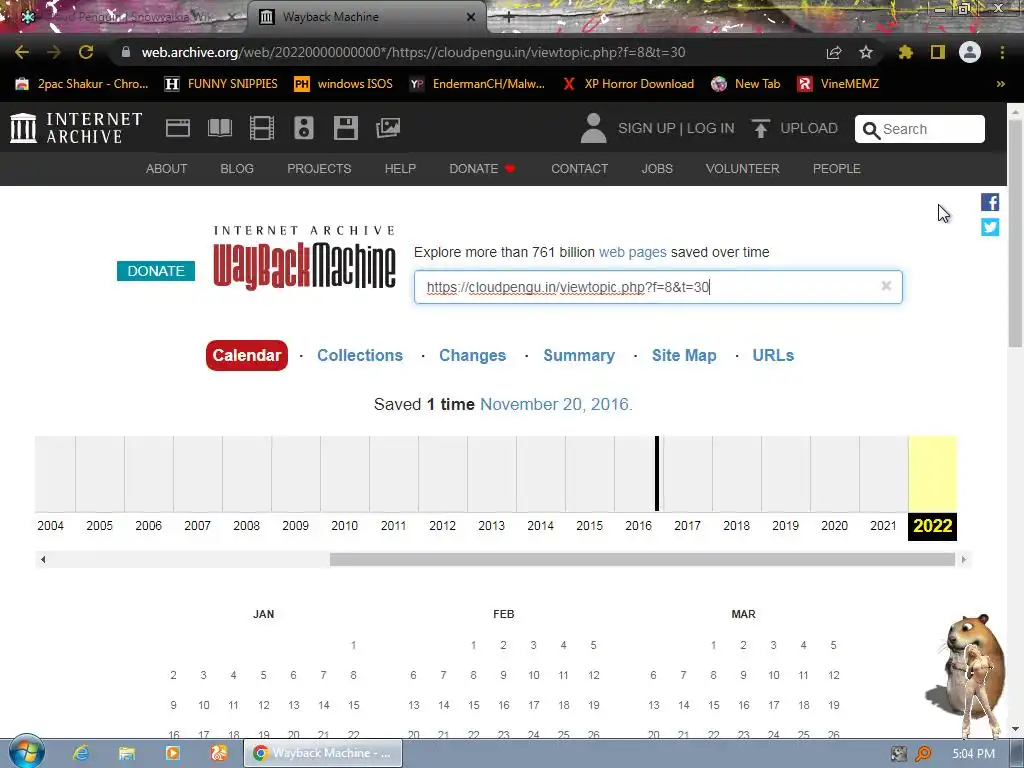This screenshot has width=1024, height=768.
Task: Open the CONTACT menu item
Action: tap(579, 168)
